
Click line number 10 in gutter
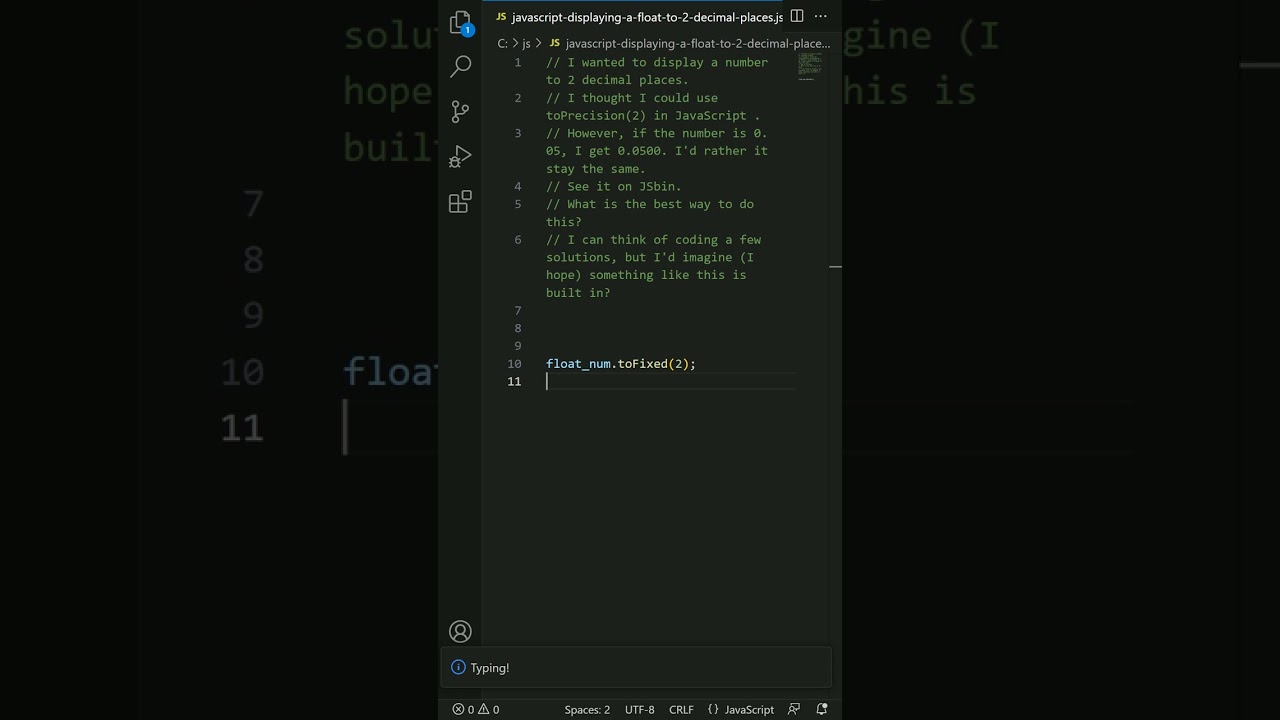click(514, 364)
